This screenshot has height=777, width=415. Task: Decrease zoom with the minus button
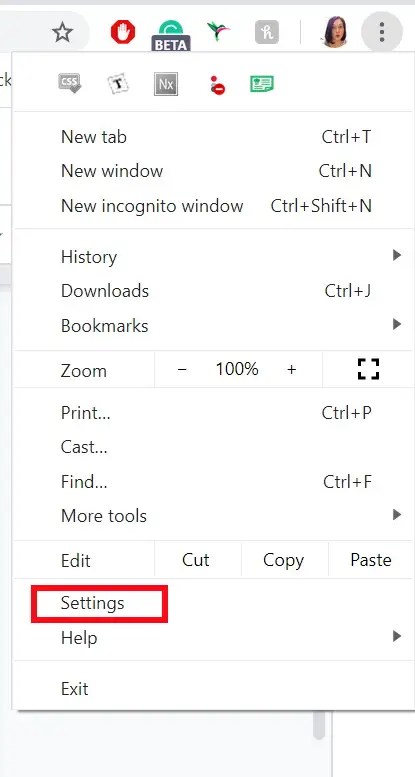coord(182,369)
